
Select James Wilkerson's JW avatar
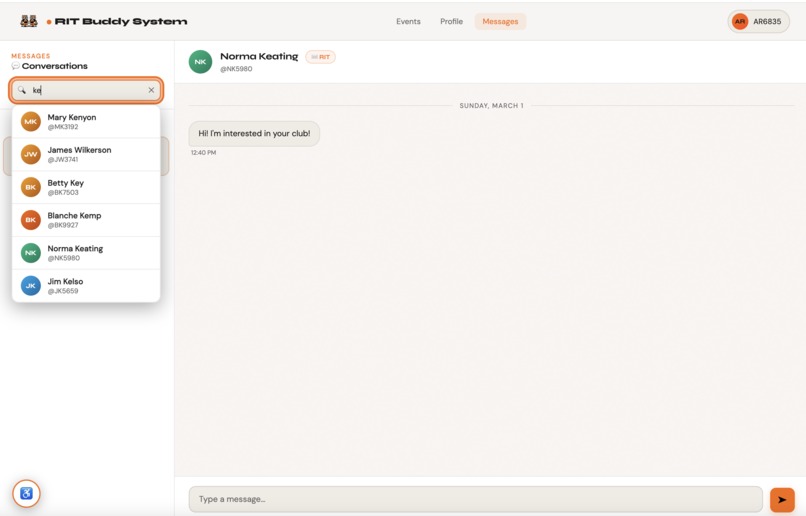31,154
